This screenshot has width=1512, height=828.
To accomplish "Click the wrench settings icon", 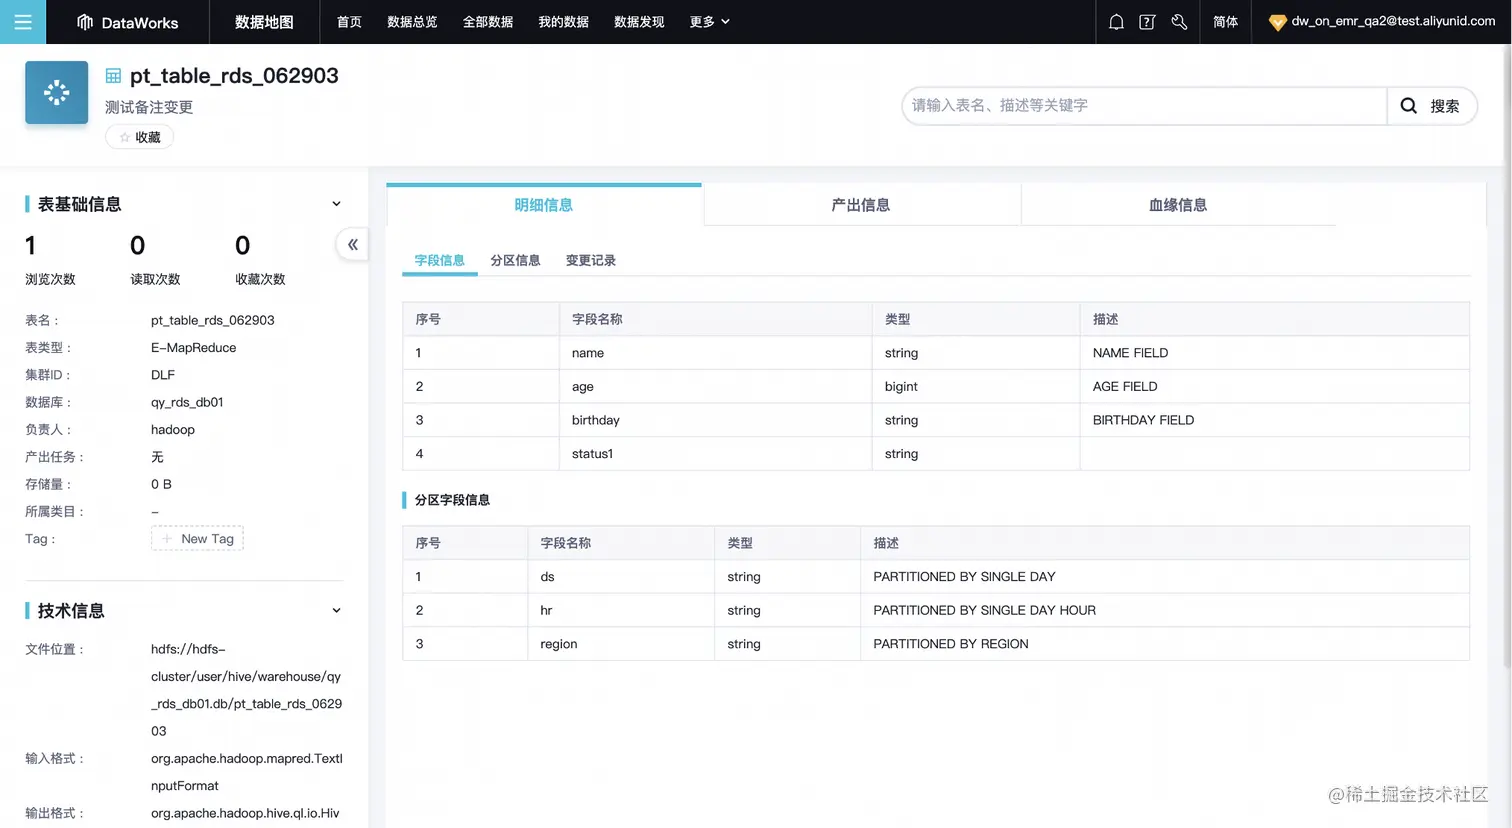I will (1179, 22).
